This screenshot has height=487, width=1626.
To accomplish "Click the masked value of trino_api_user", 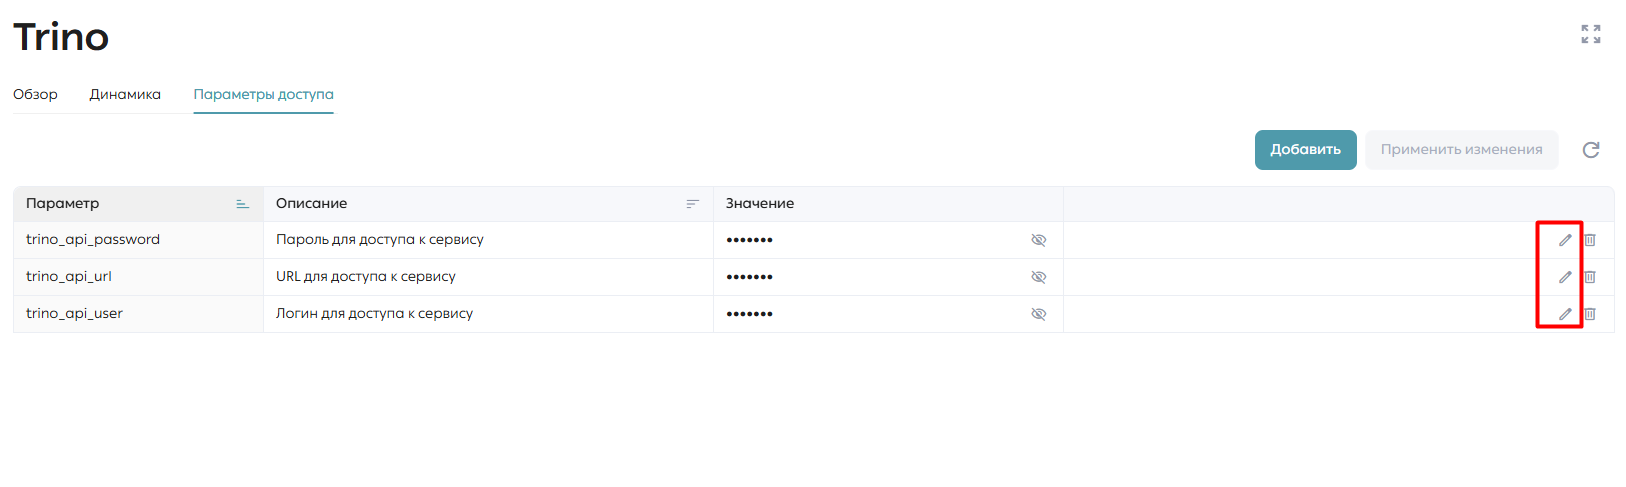I will (x=750, y=314).
